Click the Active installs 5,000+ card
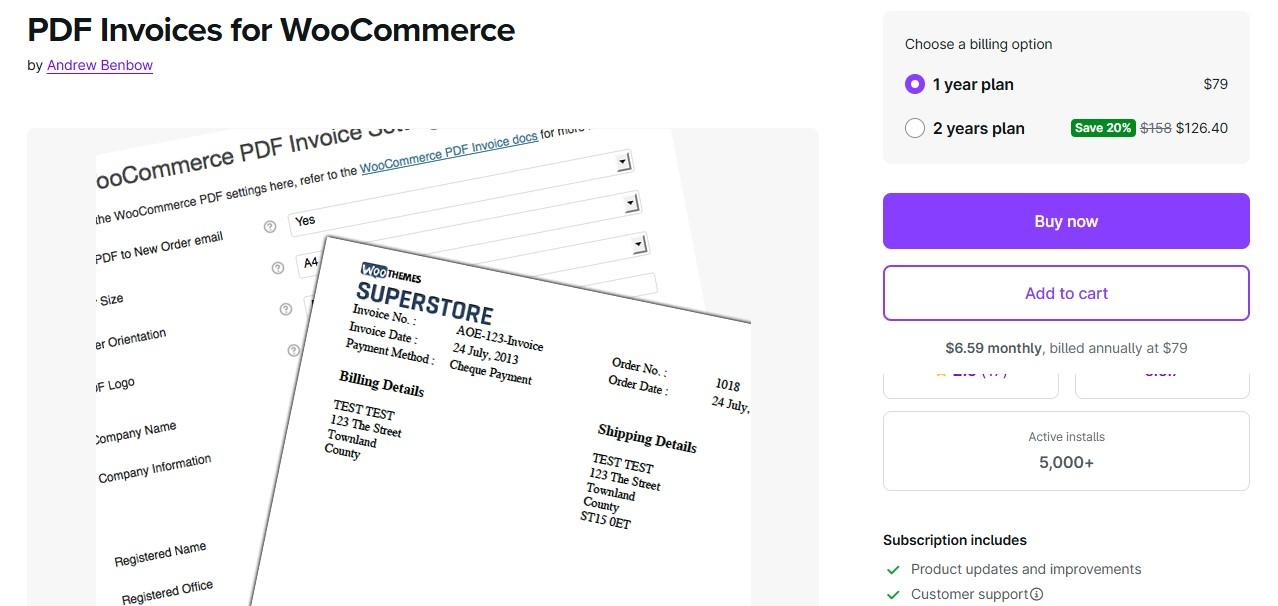Viewport: 1278px width, 606px height. 1066,451
